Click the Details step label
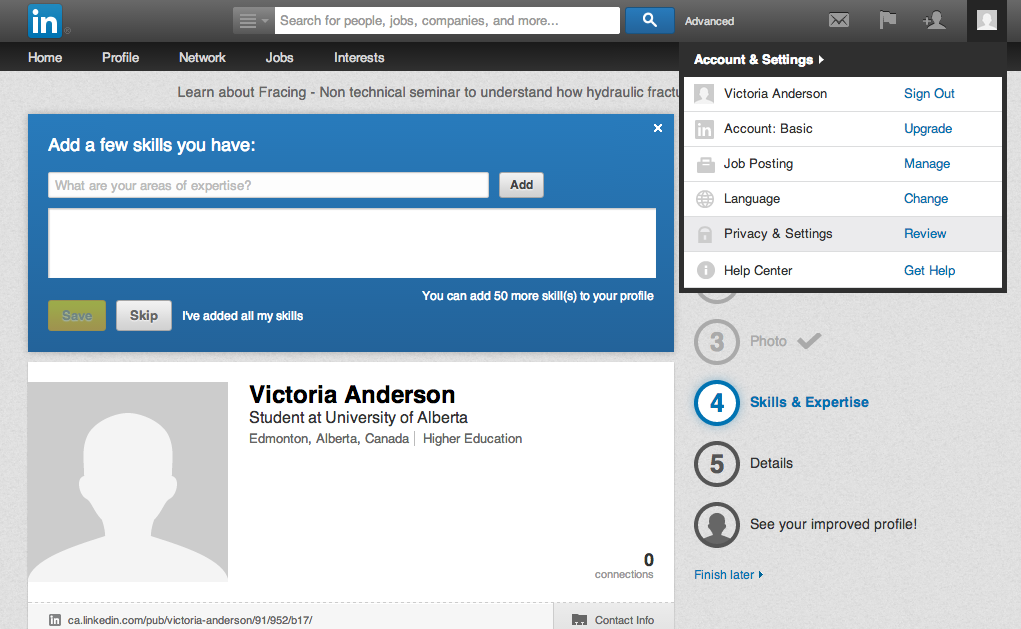1021x629 pixels. pos(772,463)
